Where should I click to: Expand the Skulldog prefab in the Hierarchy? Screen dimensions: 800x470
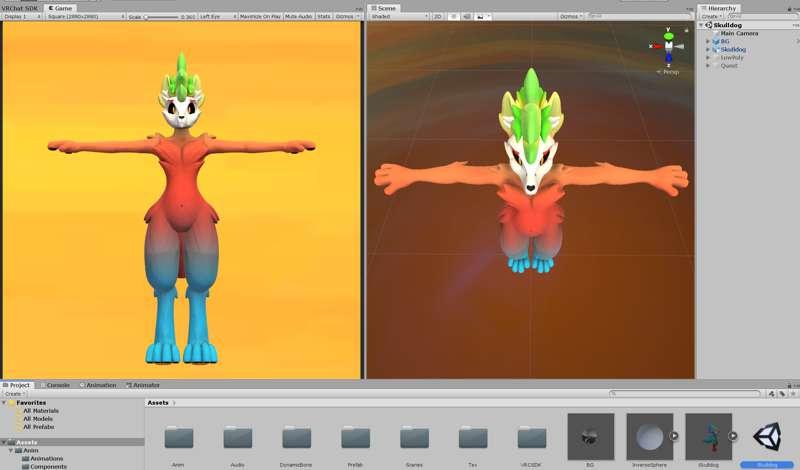tap(708, 50)
